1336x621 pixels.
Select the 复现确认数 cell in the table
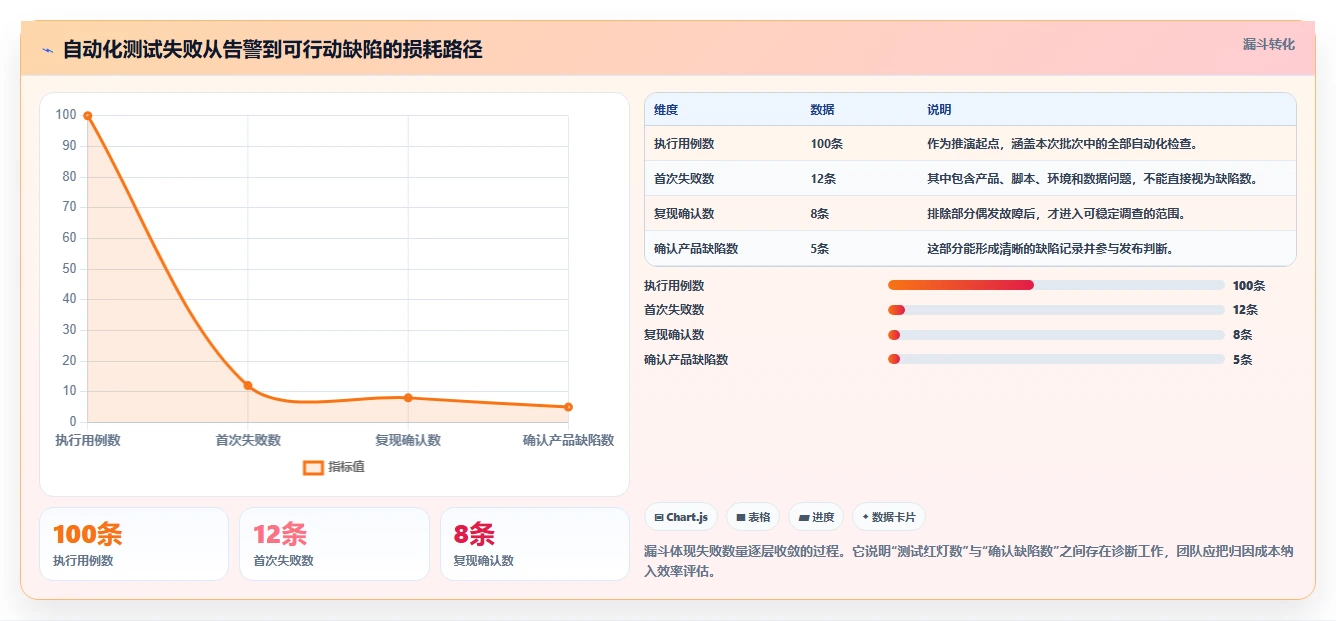(684, 214)
